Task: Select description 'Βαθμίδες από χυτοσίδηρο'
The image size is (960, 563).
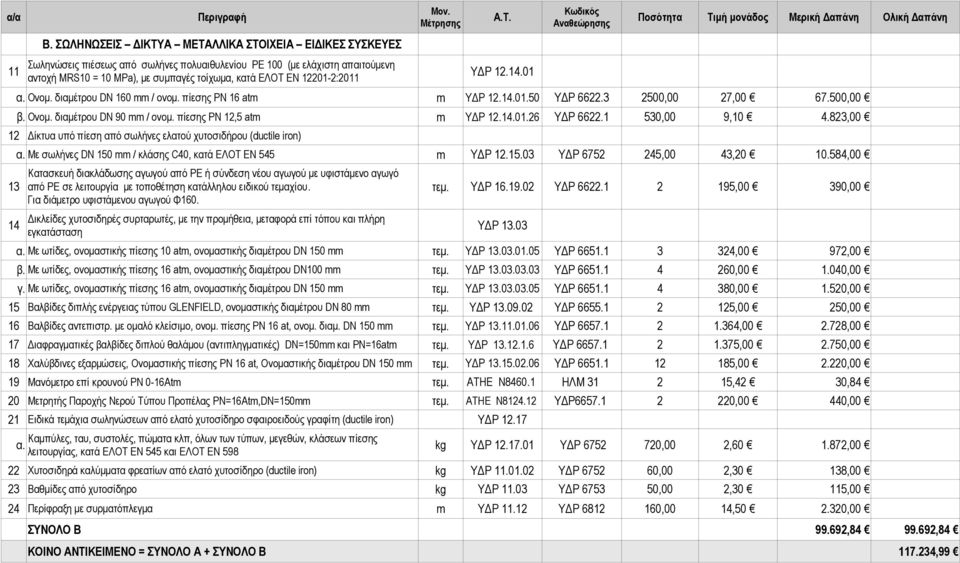Action: click(x=82, y=489)
